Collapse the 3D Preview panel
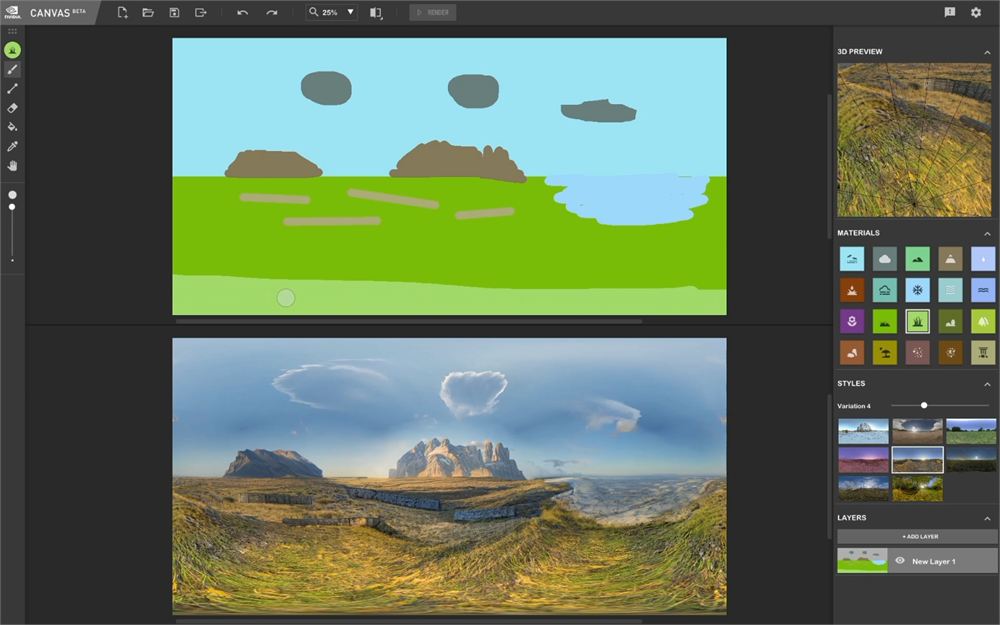 point(987,52)
